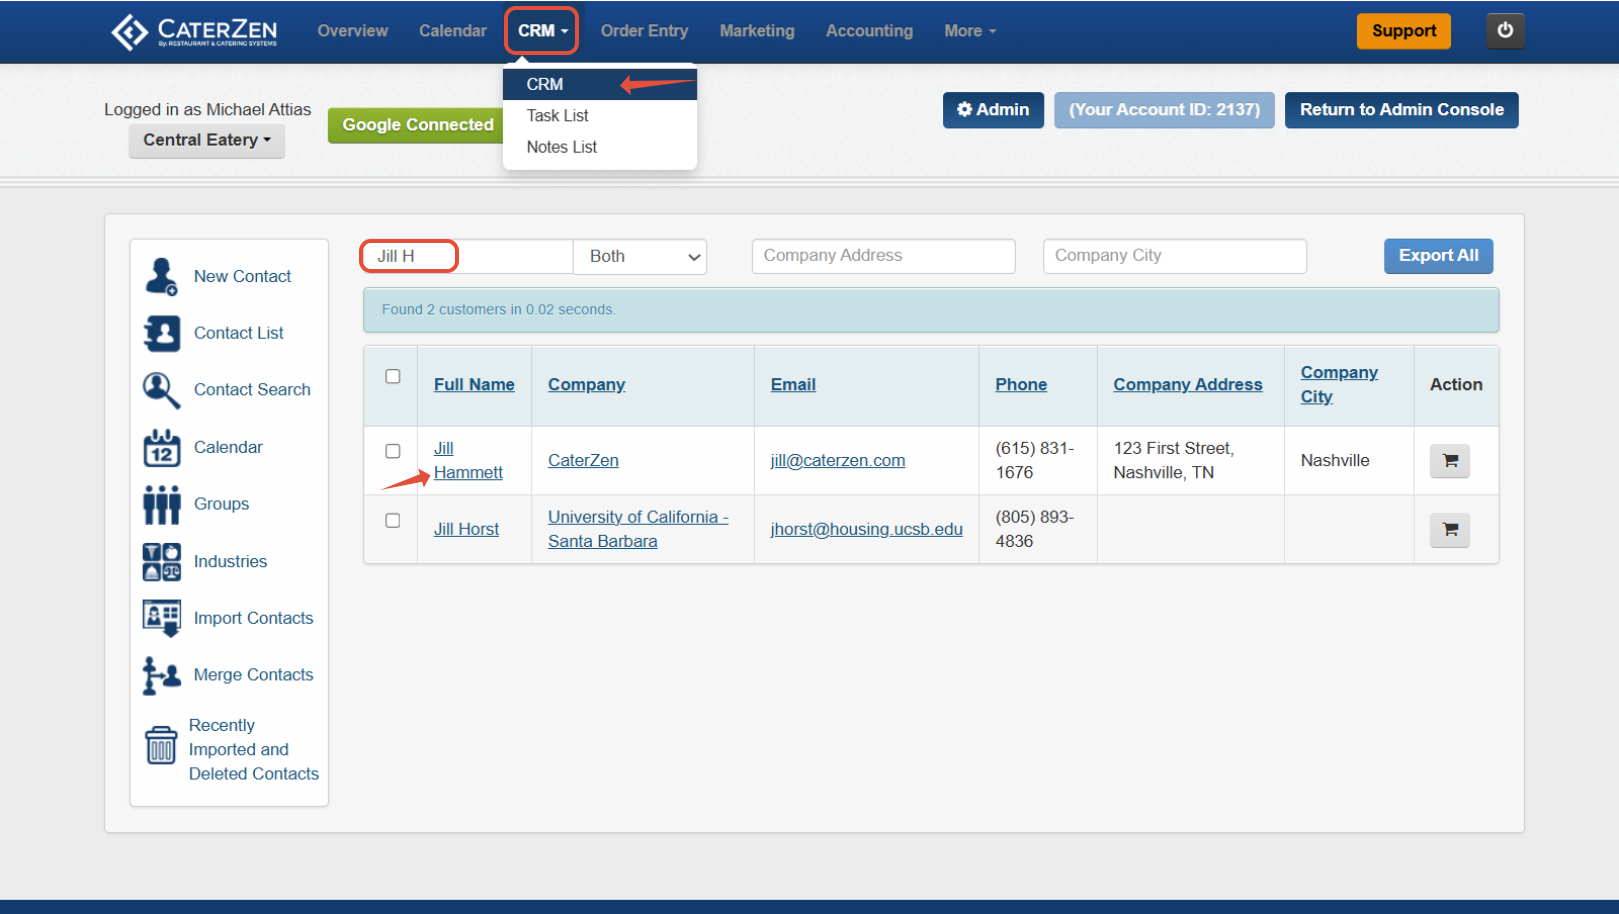This screenshot has height=914, width=1619.
Task: Toggle the CRM navbar dropdown
Action: coord(542,31)
